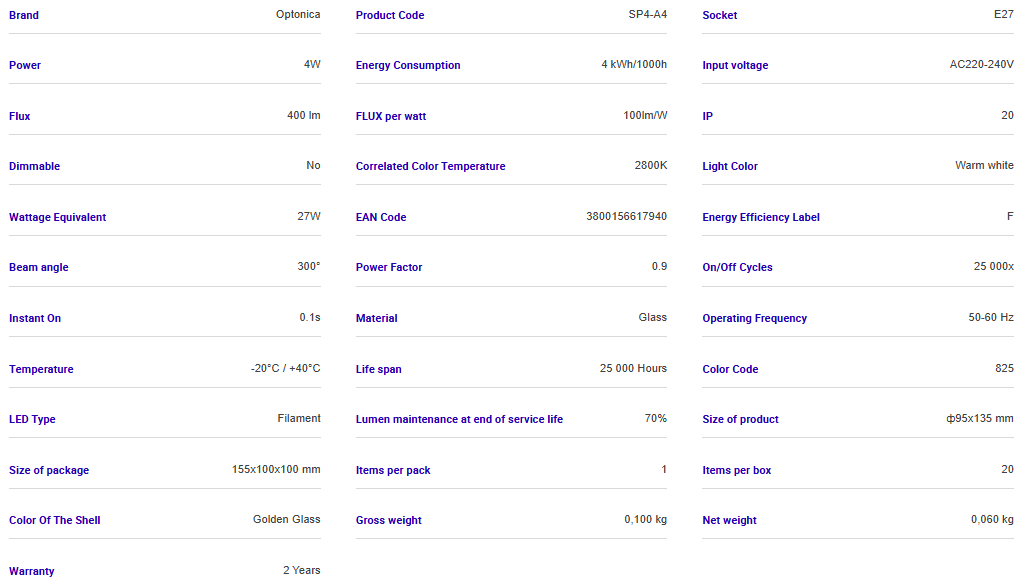Click the Brand attribute label

tap(24, 15)
